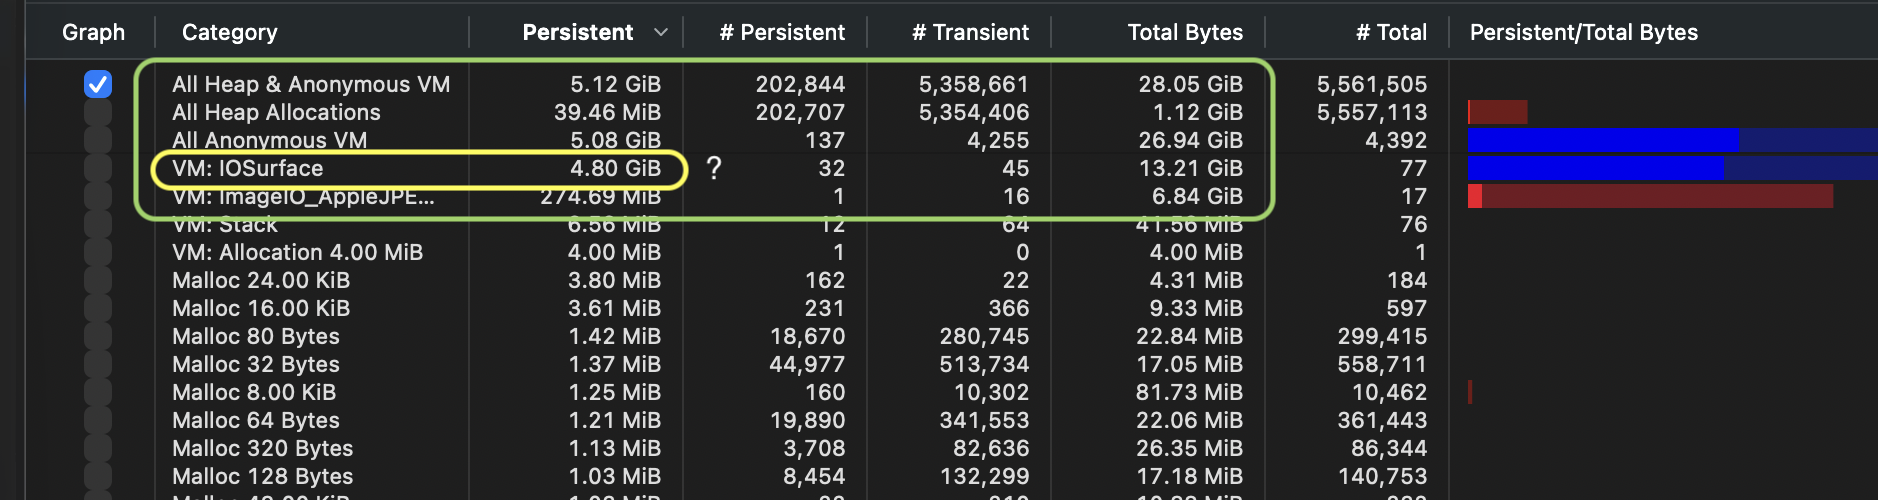
Task: Select the All Anonymous VM row
Action: click(269, 140)
